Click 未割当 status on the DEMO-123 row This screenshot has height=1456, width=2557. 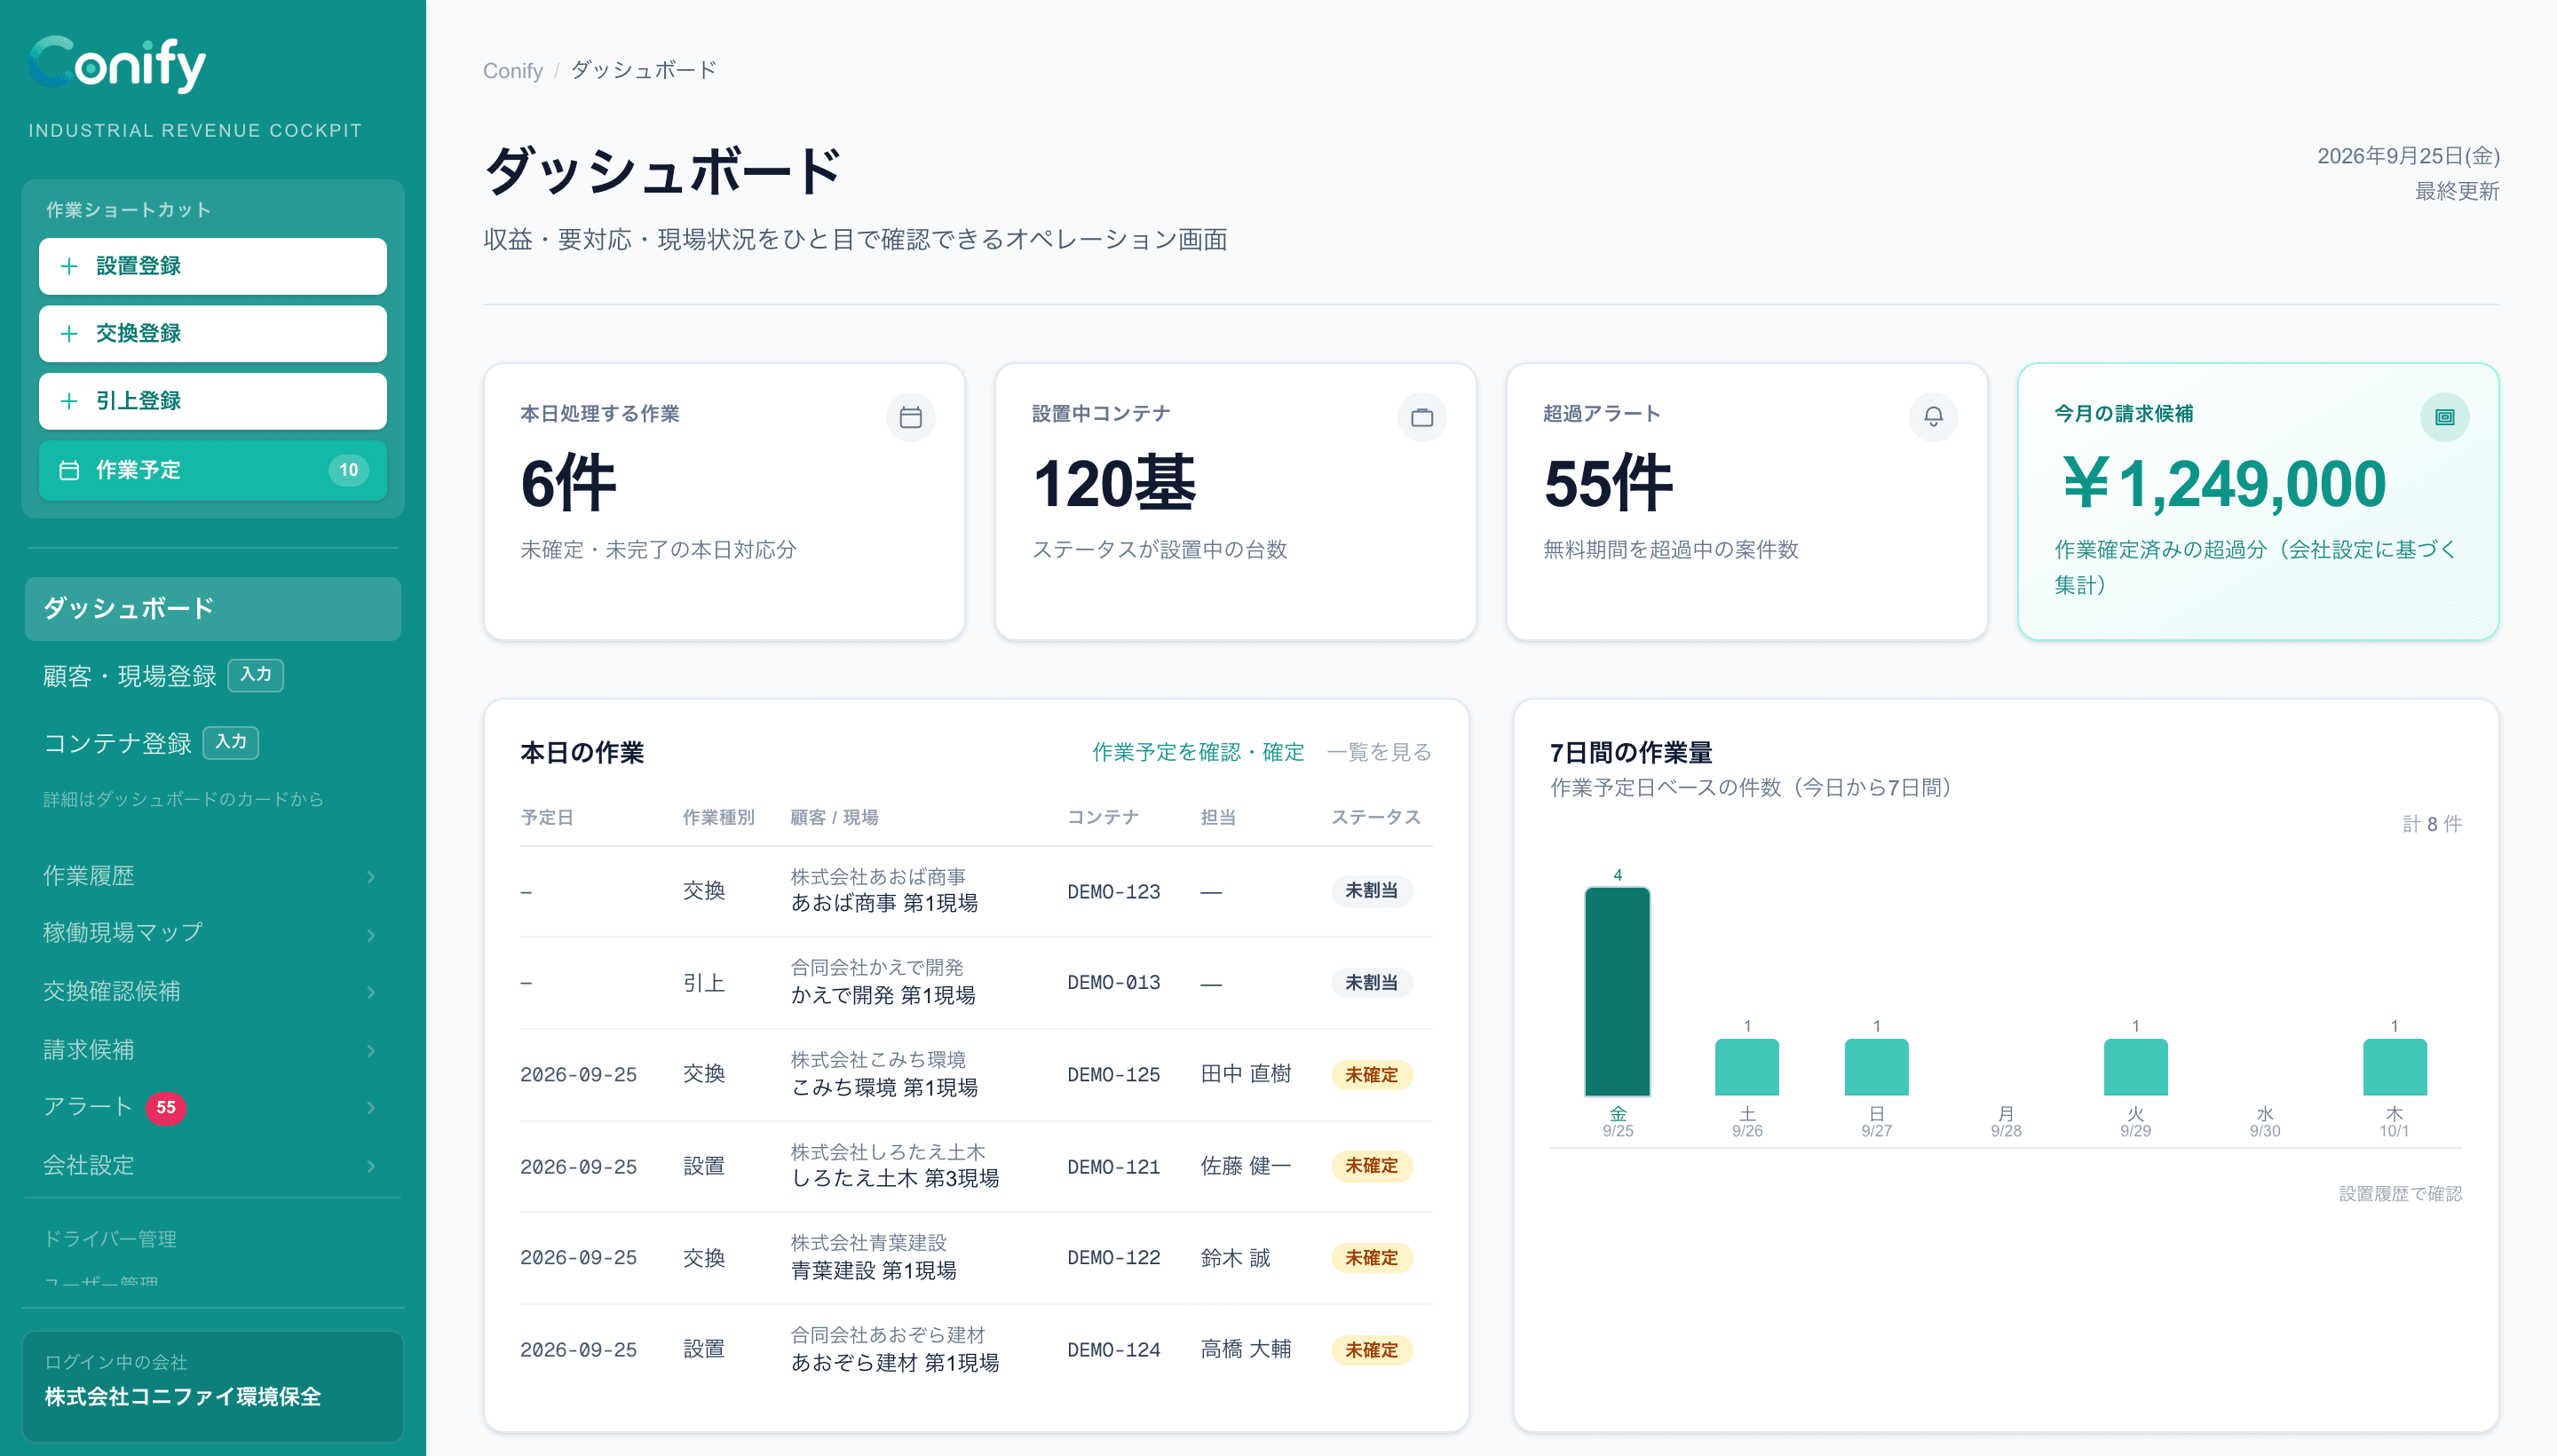tap(1371, 890)
